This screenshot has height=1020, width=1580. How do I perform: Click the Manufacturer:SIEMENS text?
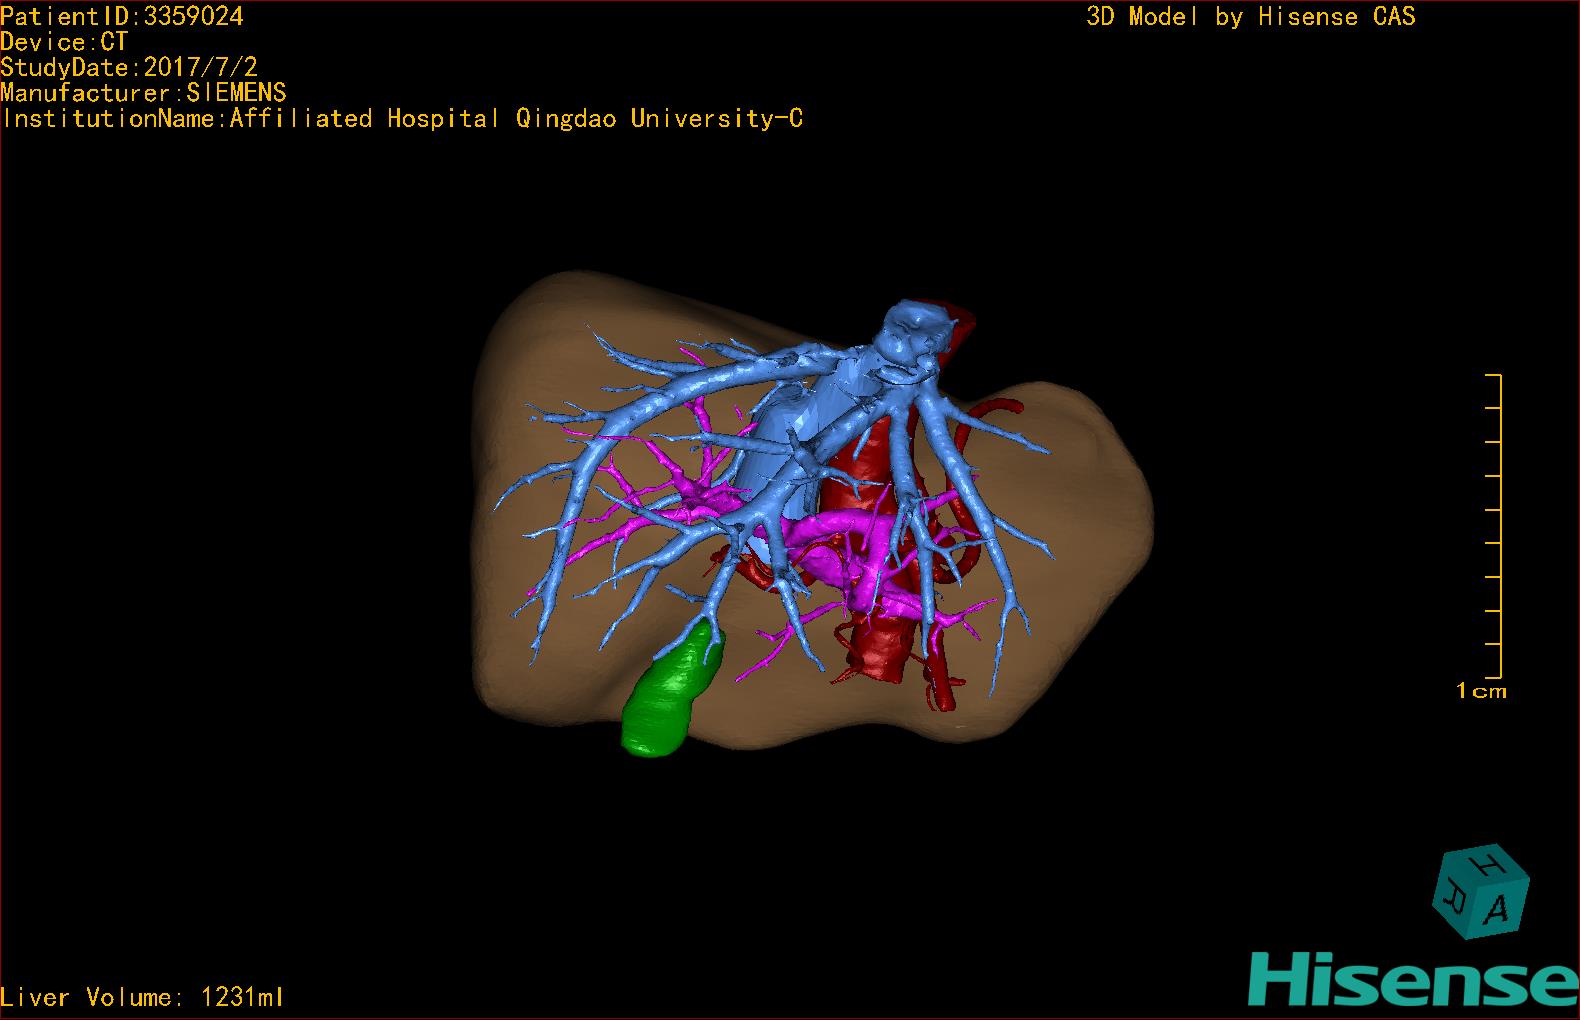(144, 93)
